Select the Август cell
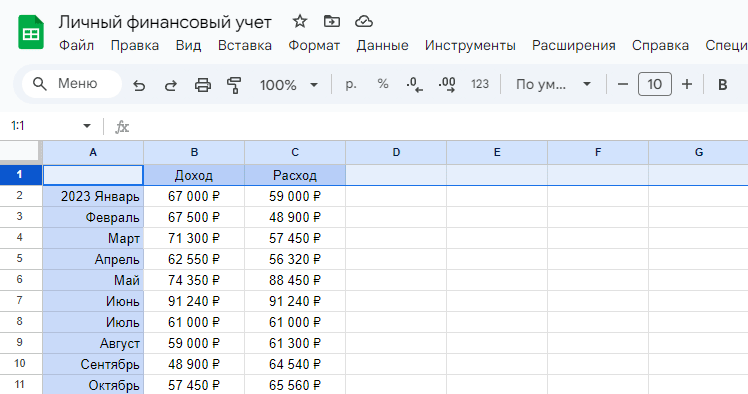This screenshot has height=394, width=748. point(93,343)
